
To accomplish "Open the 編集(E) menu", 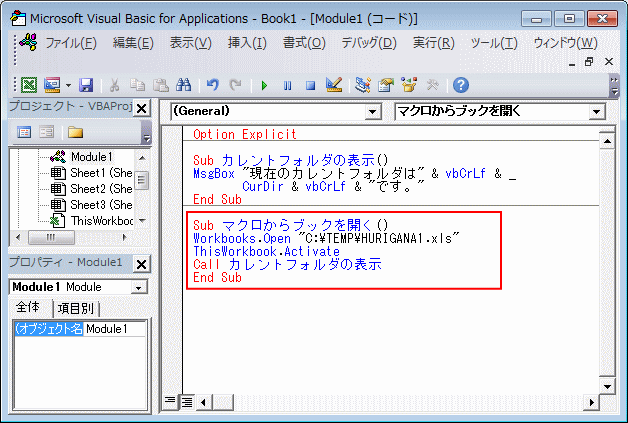I will (133, 42).
